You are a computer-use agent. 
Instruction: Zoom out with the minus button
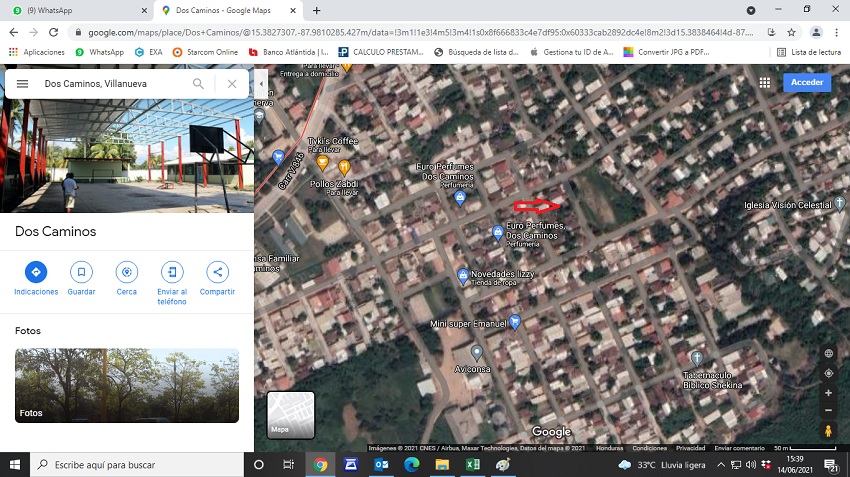coord(828,411)
